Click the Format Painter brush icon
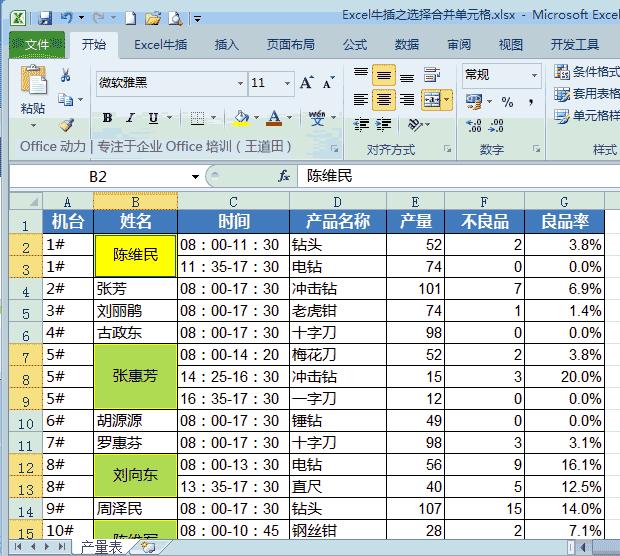Viewport: 620px width, 556px height. pos(67,125)
